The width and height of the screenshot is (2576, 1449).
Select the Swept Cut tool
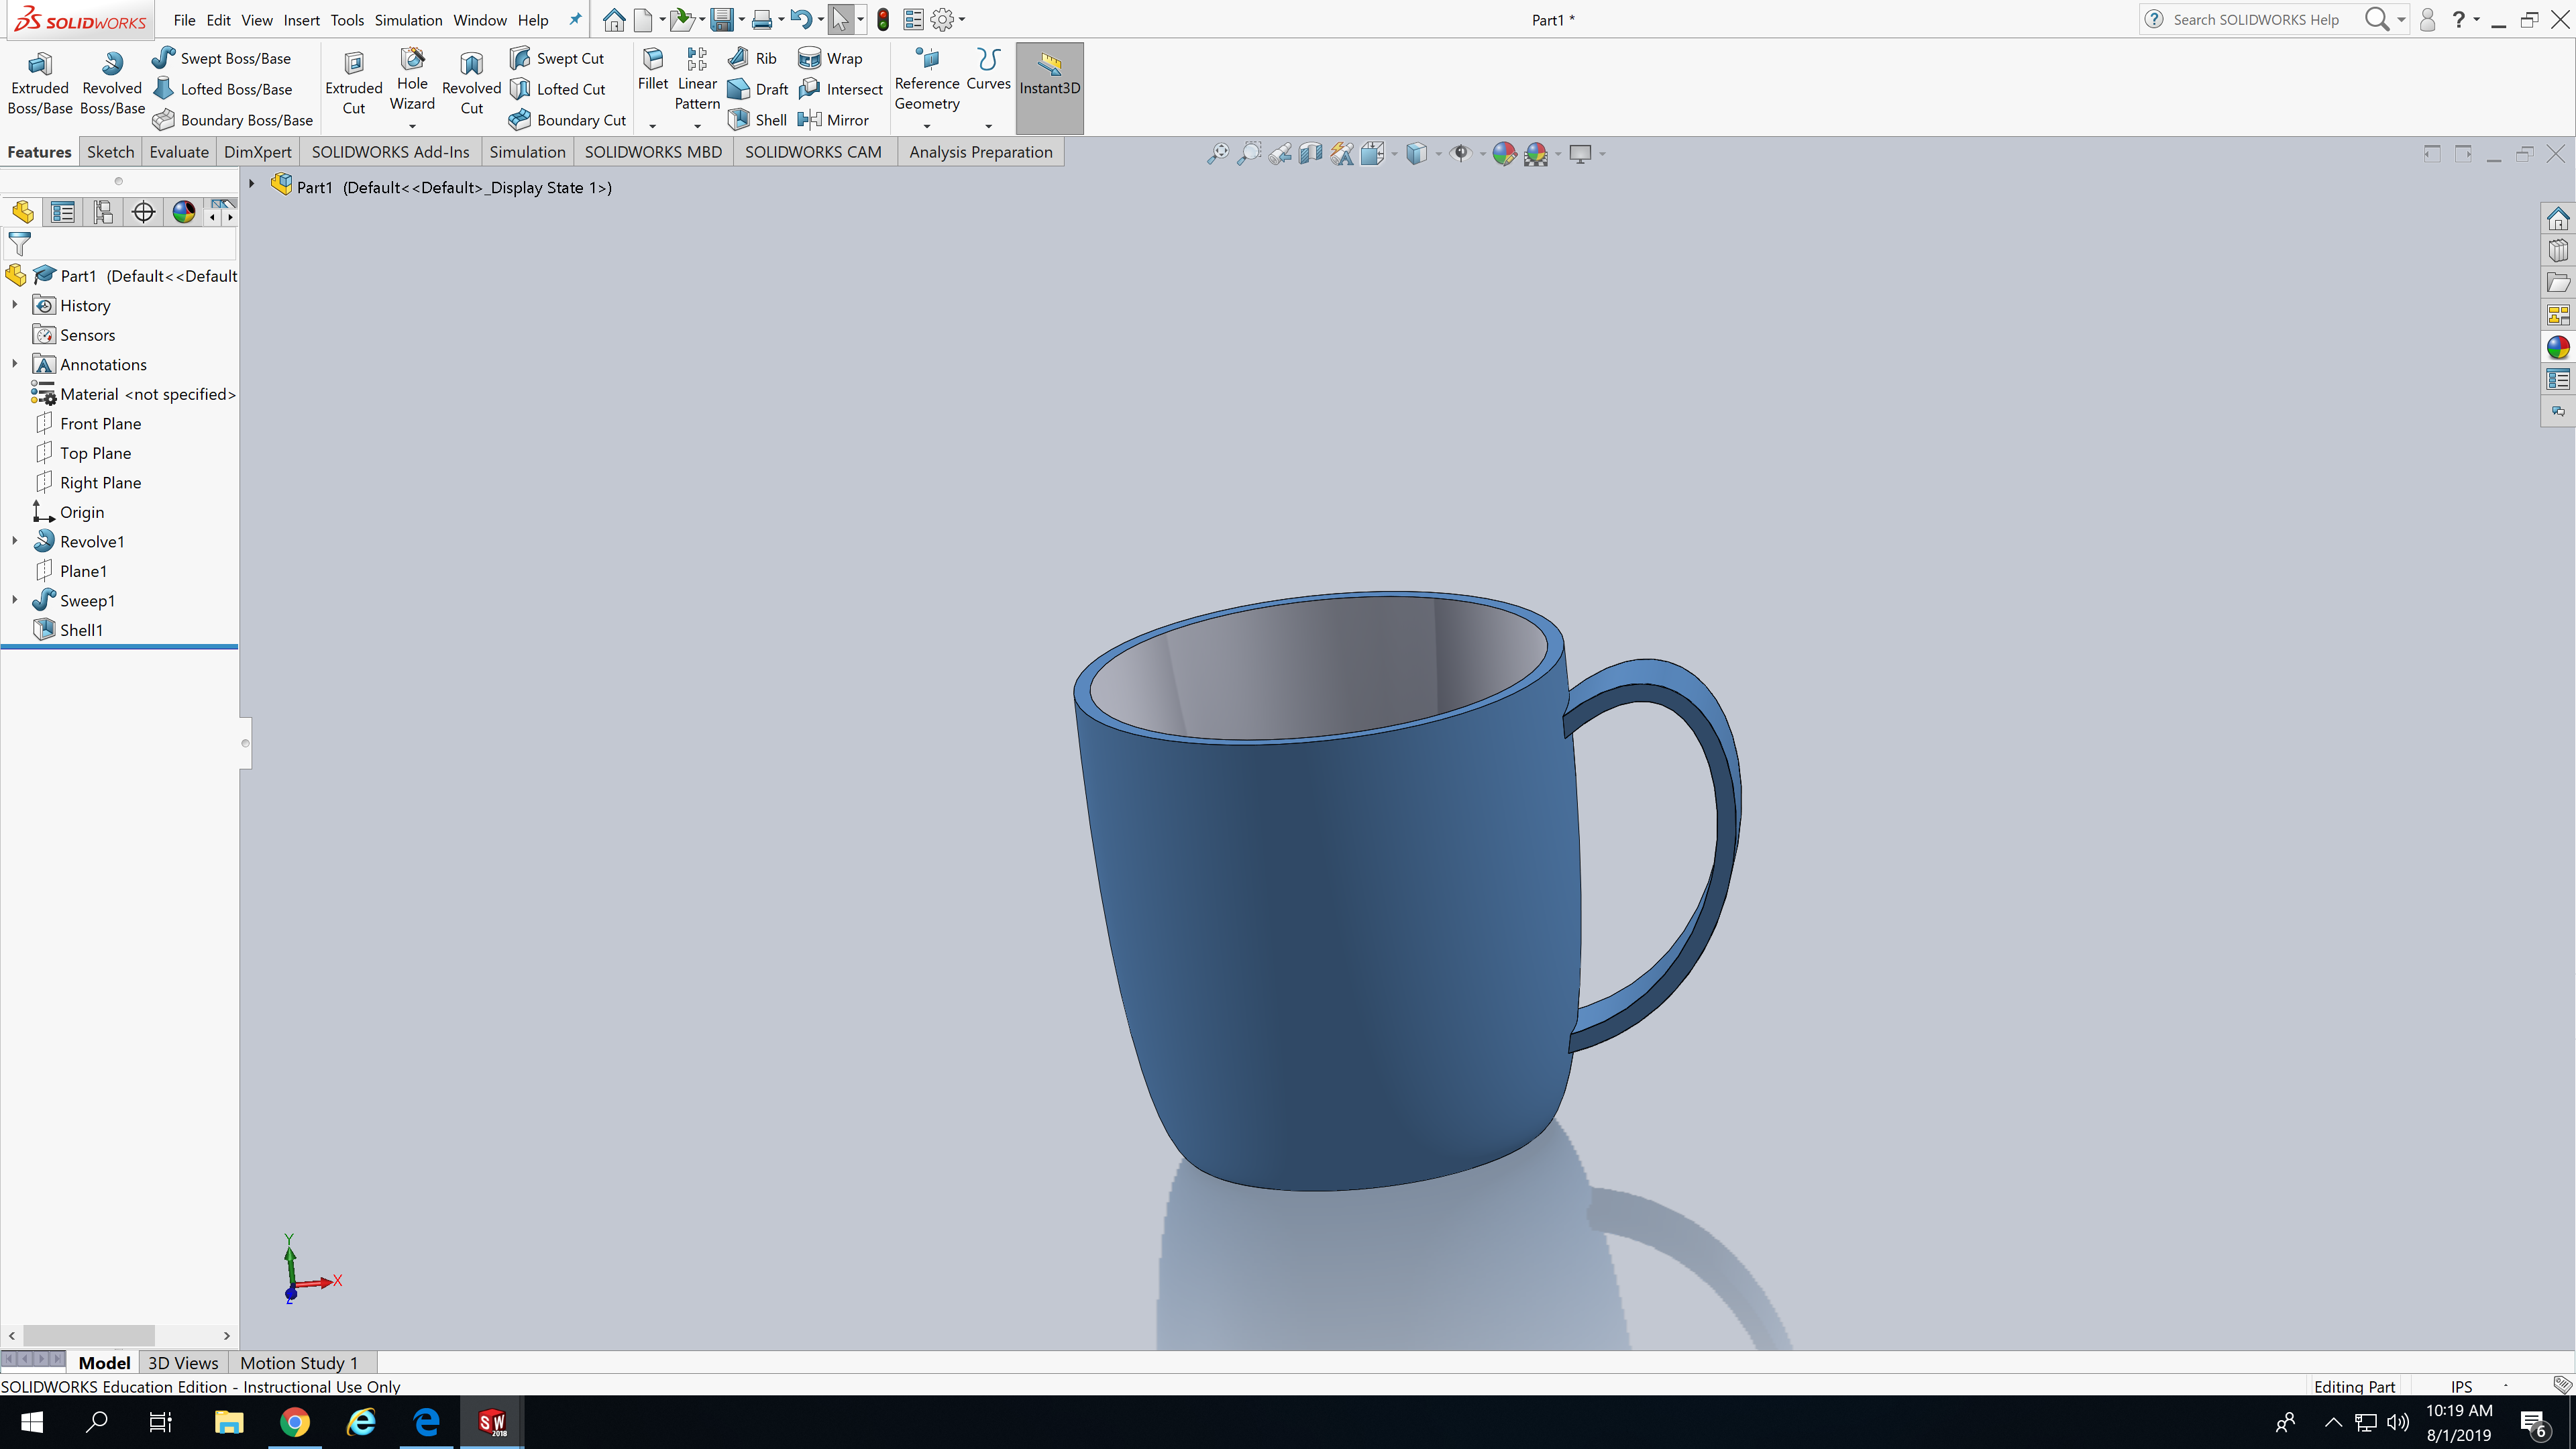pos(558,58)
